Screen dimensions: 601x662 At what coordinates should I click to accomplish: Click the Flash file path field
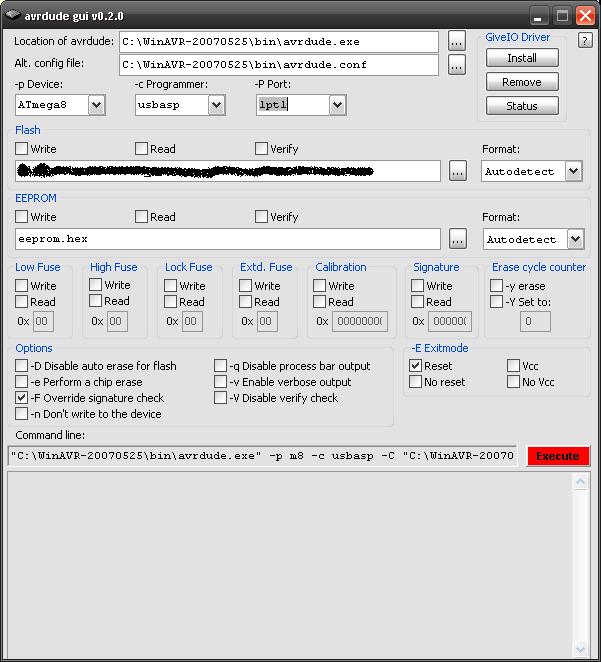(228, 171)
